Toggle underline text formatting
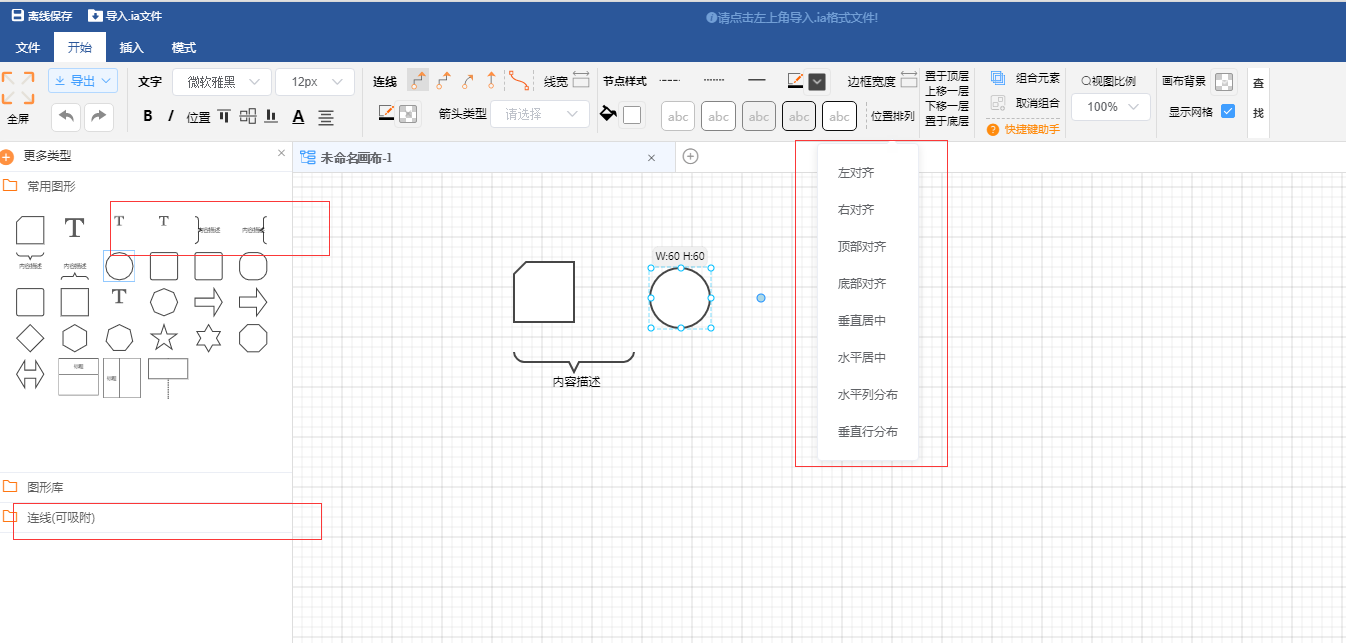Image resolution: width=1346 pixels, height=643 pixels. coord(298,116)
